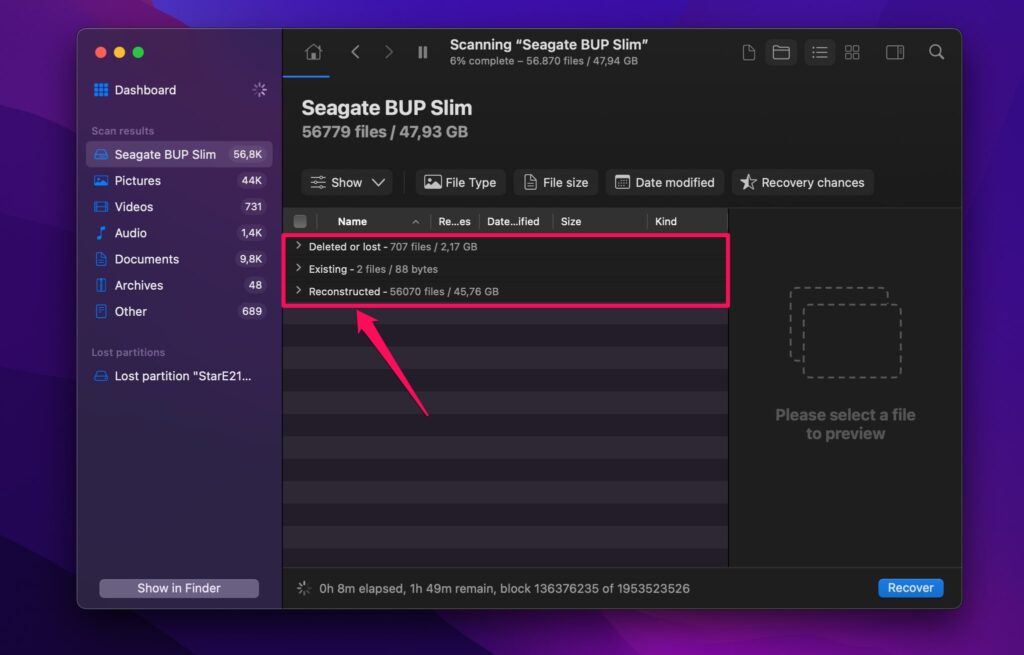Filter by File Type

pyautogui.click(x=460, y=182)
